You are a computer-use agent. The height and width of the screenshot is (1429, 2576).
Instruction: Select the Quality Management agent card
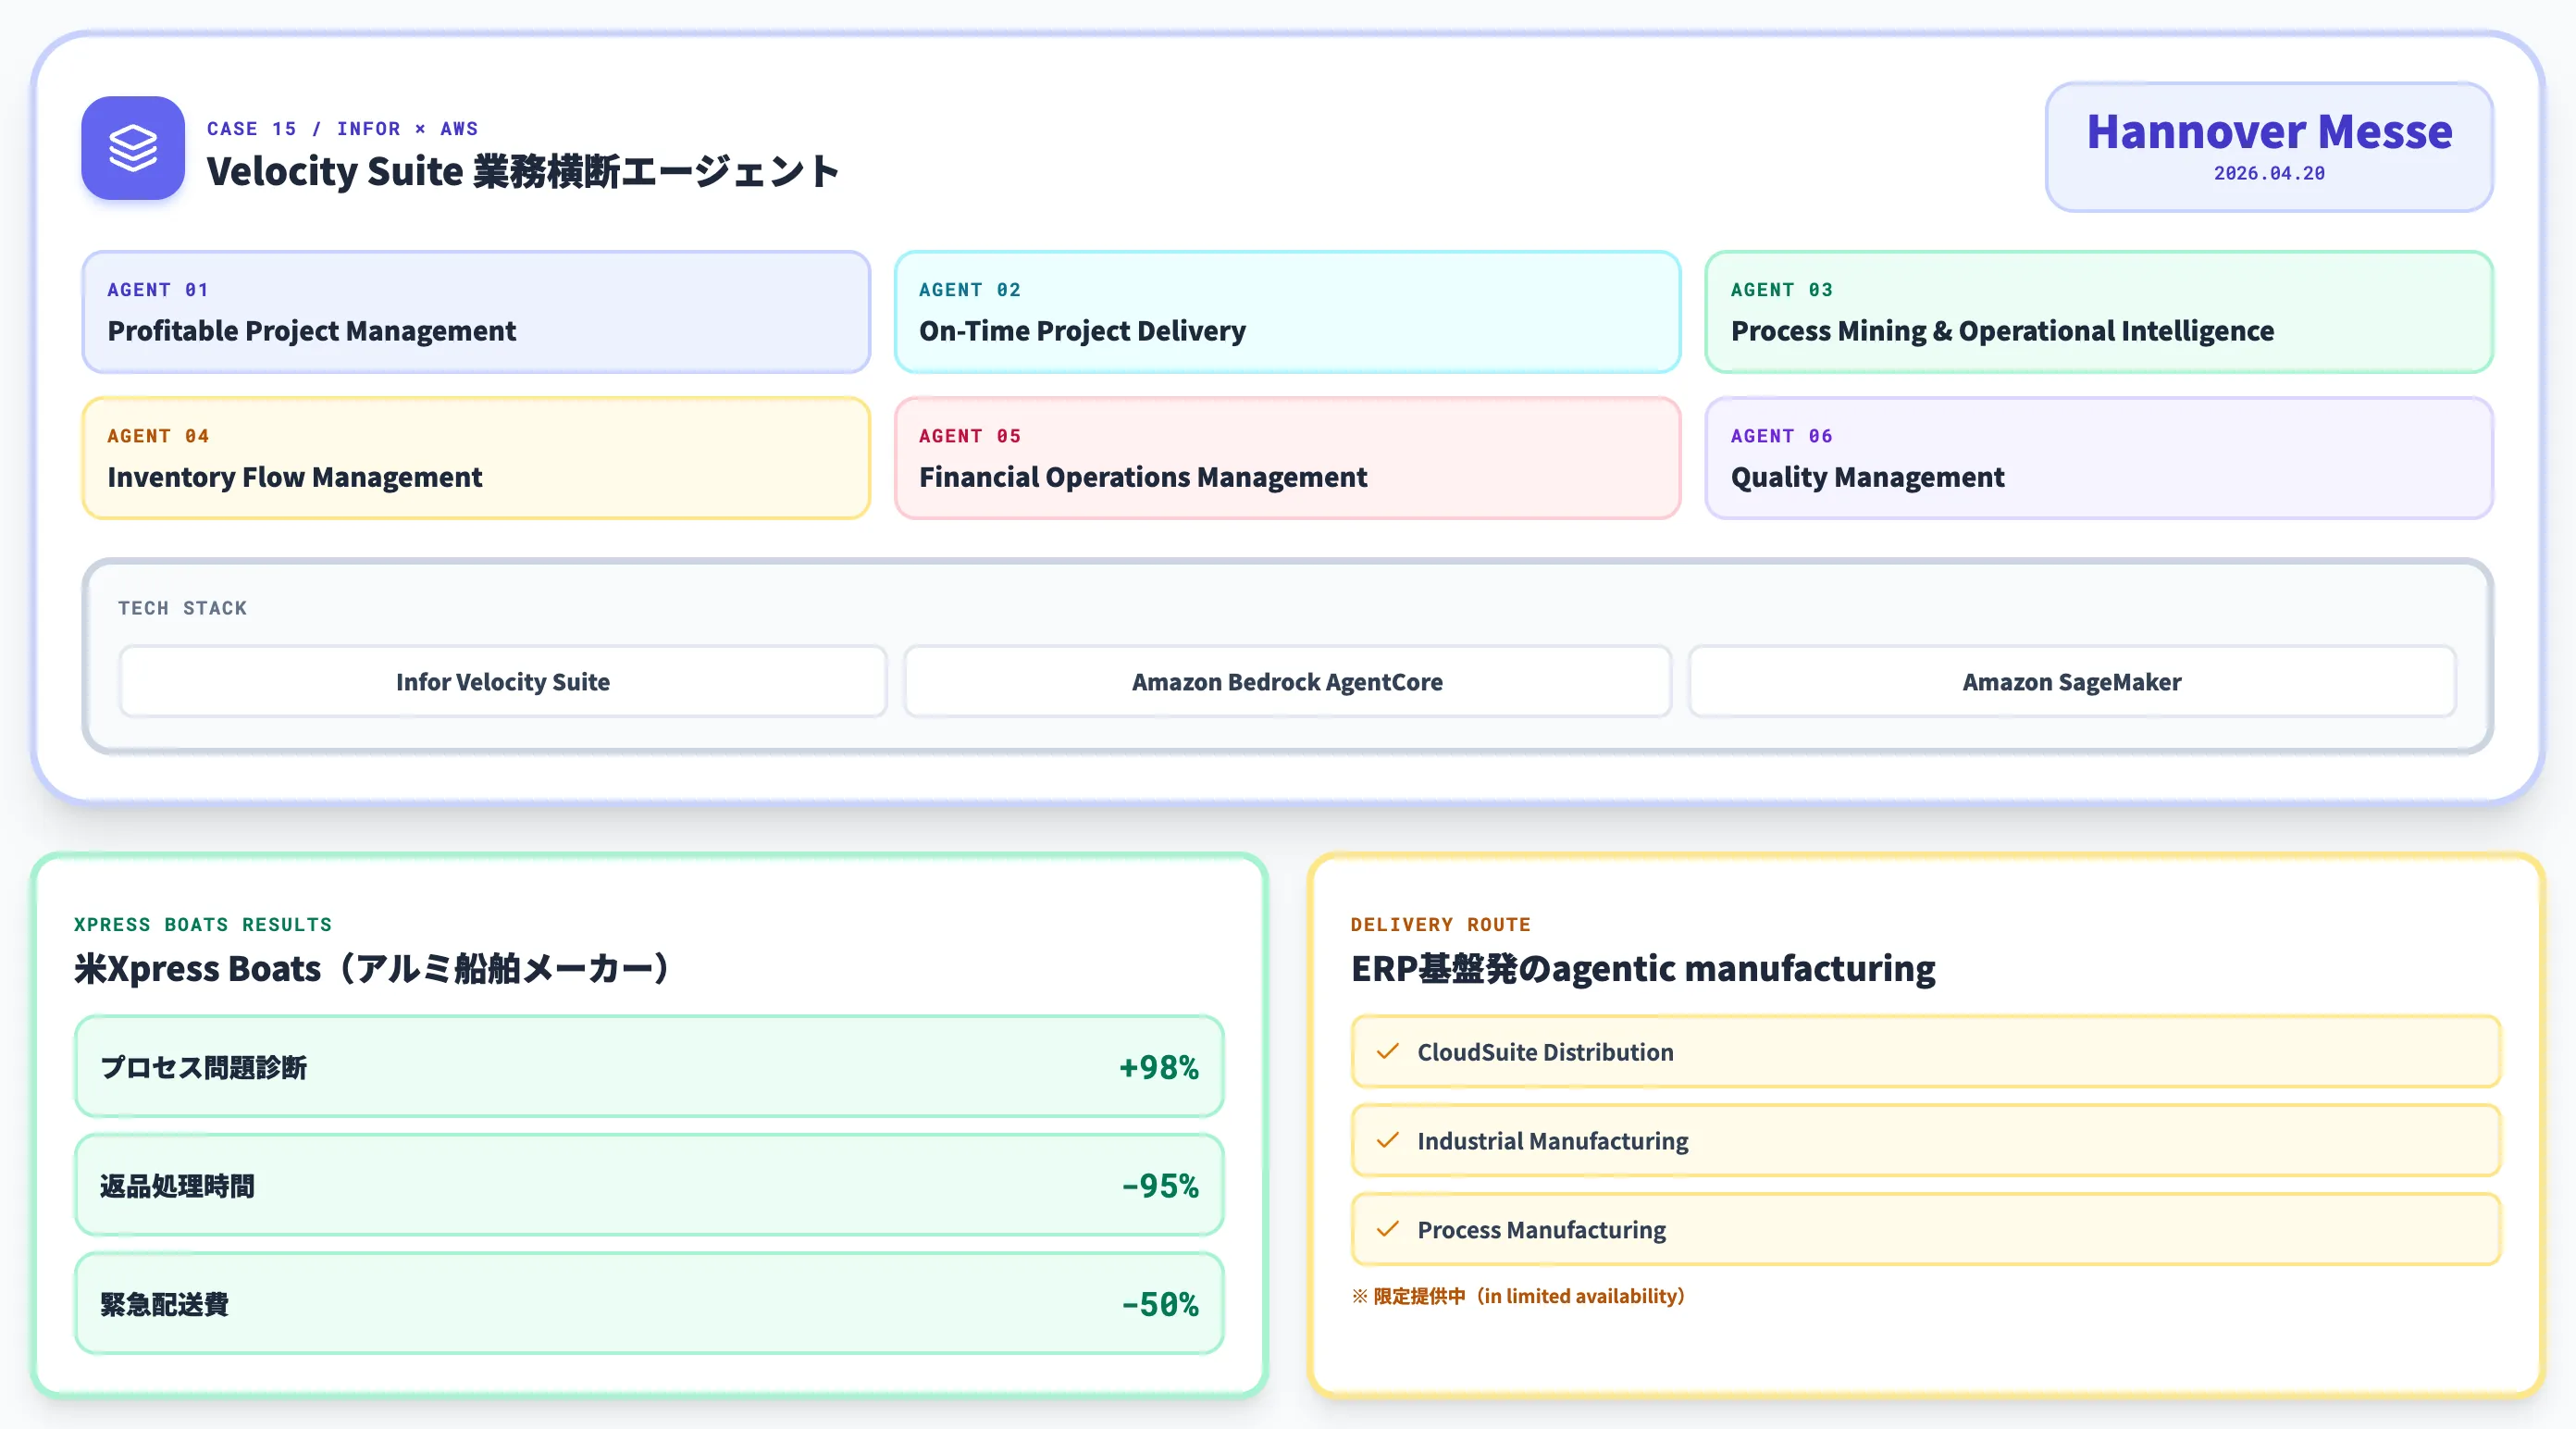[2099, 458]
